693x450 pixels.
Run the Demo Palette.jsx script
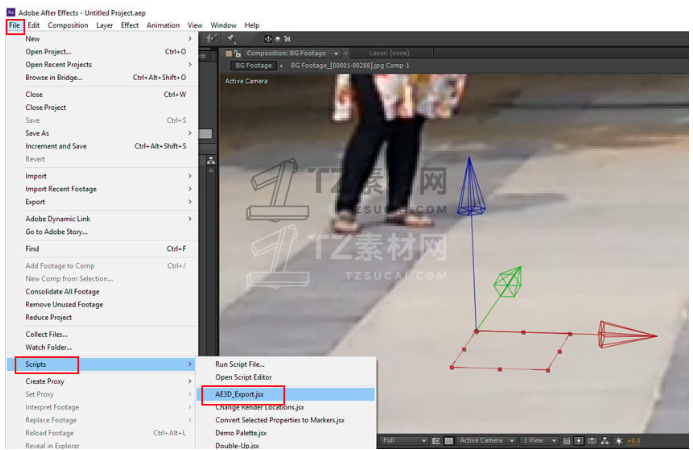click(287, 433)
